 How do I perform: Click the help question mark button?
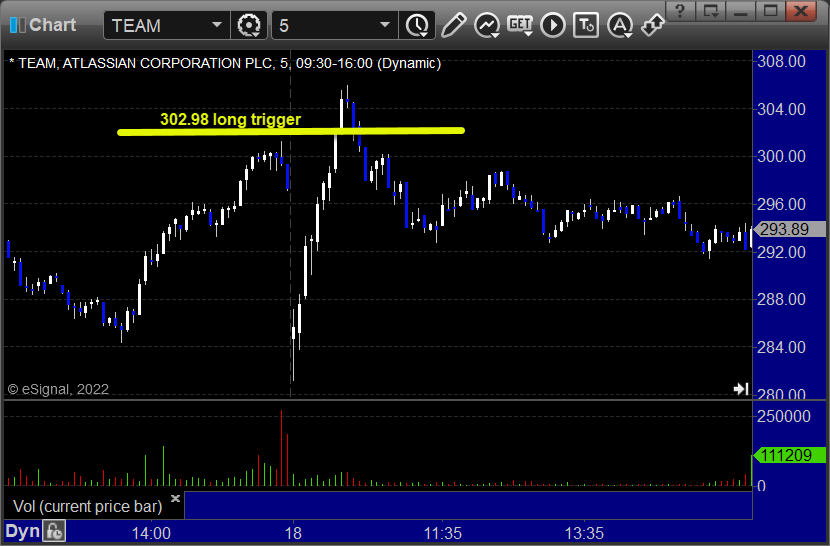pos(681,11)
